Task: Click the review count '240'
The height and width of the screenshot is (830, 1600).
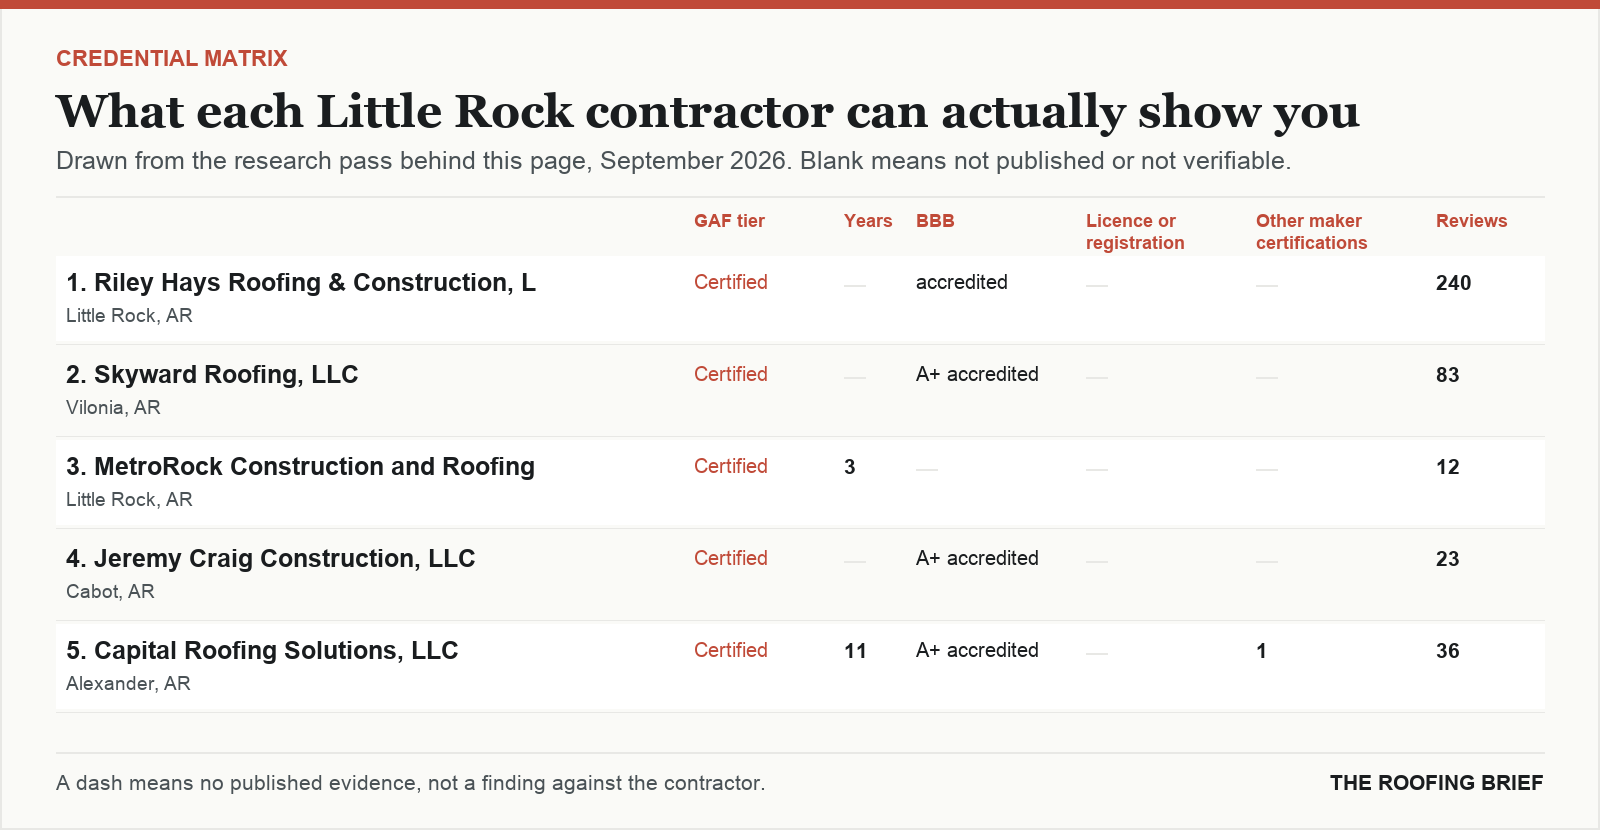Action: (1453, 283)
